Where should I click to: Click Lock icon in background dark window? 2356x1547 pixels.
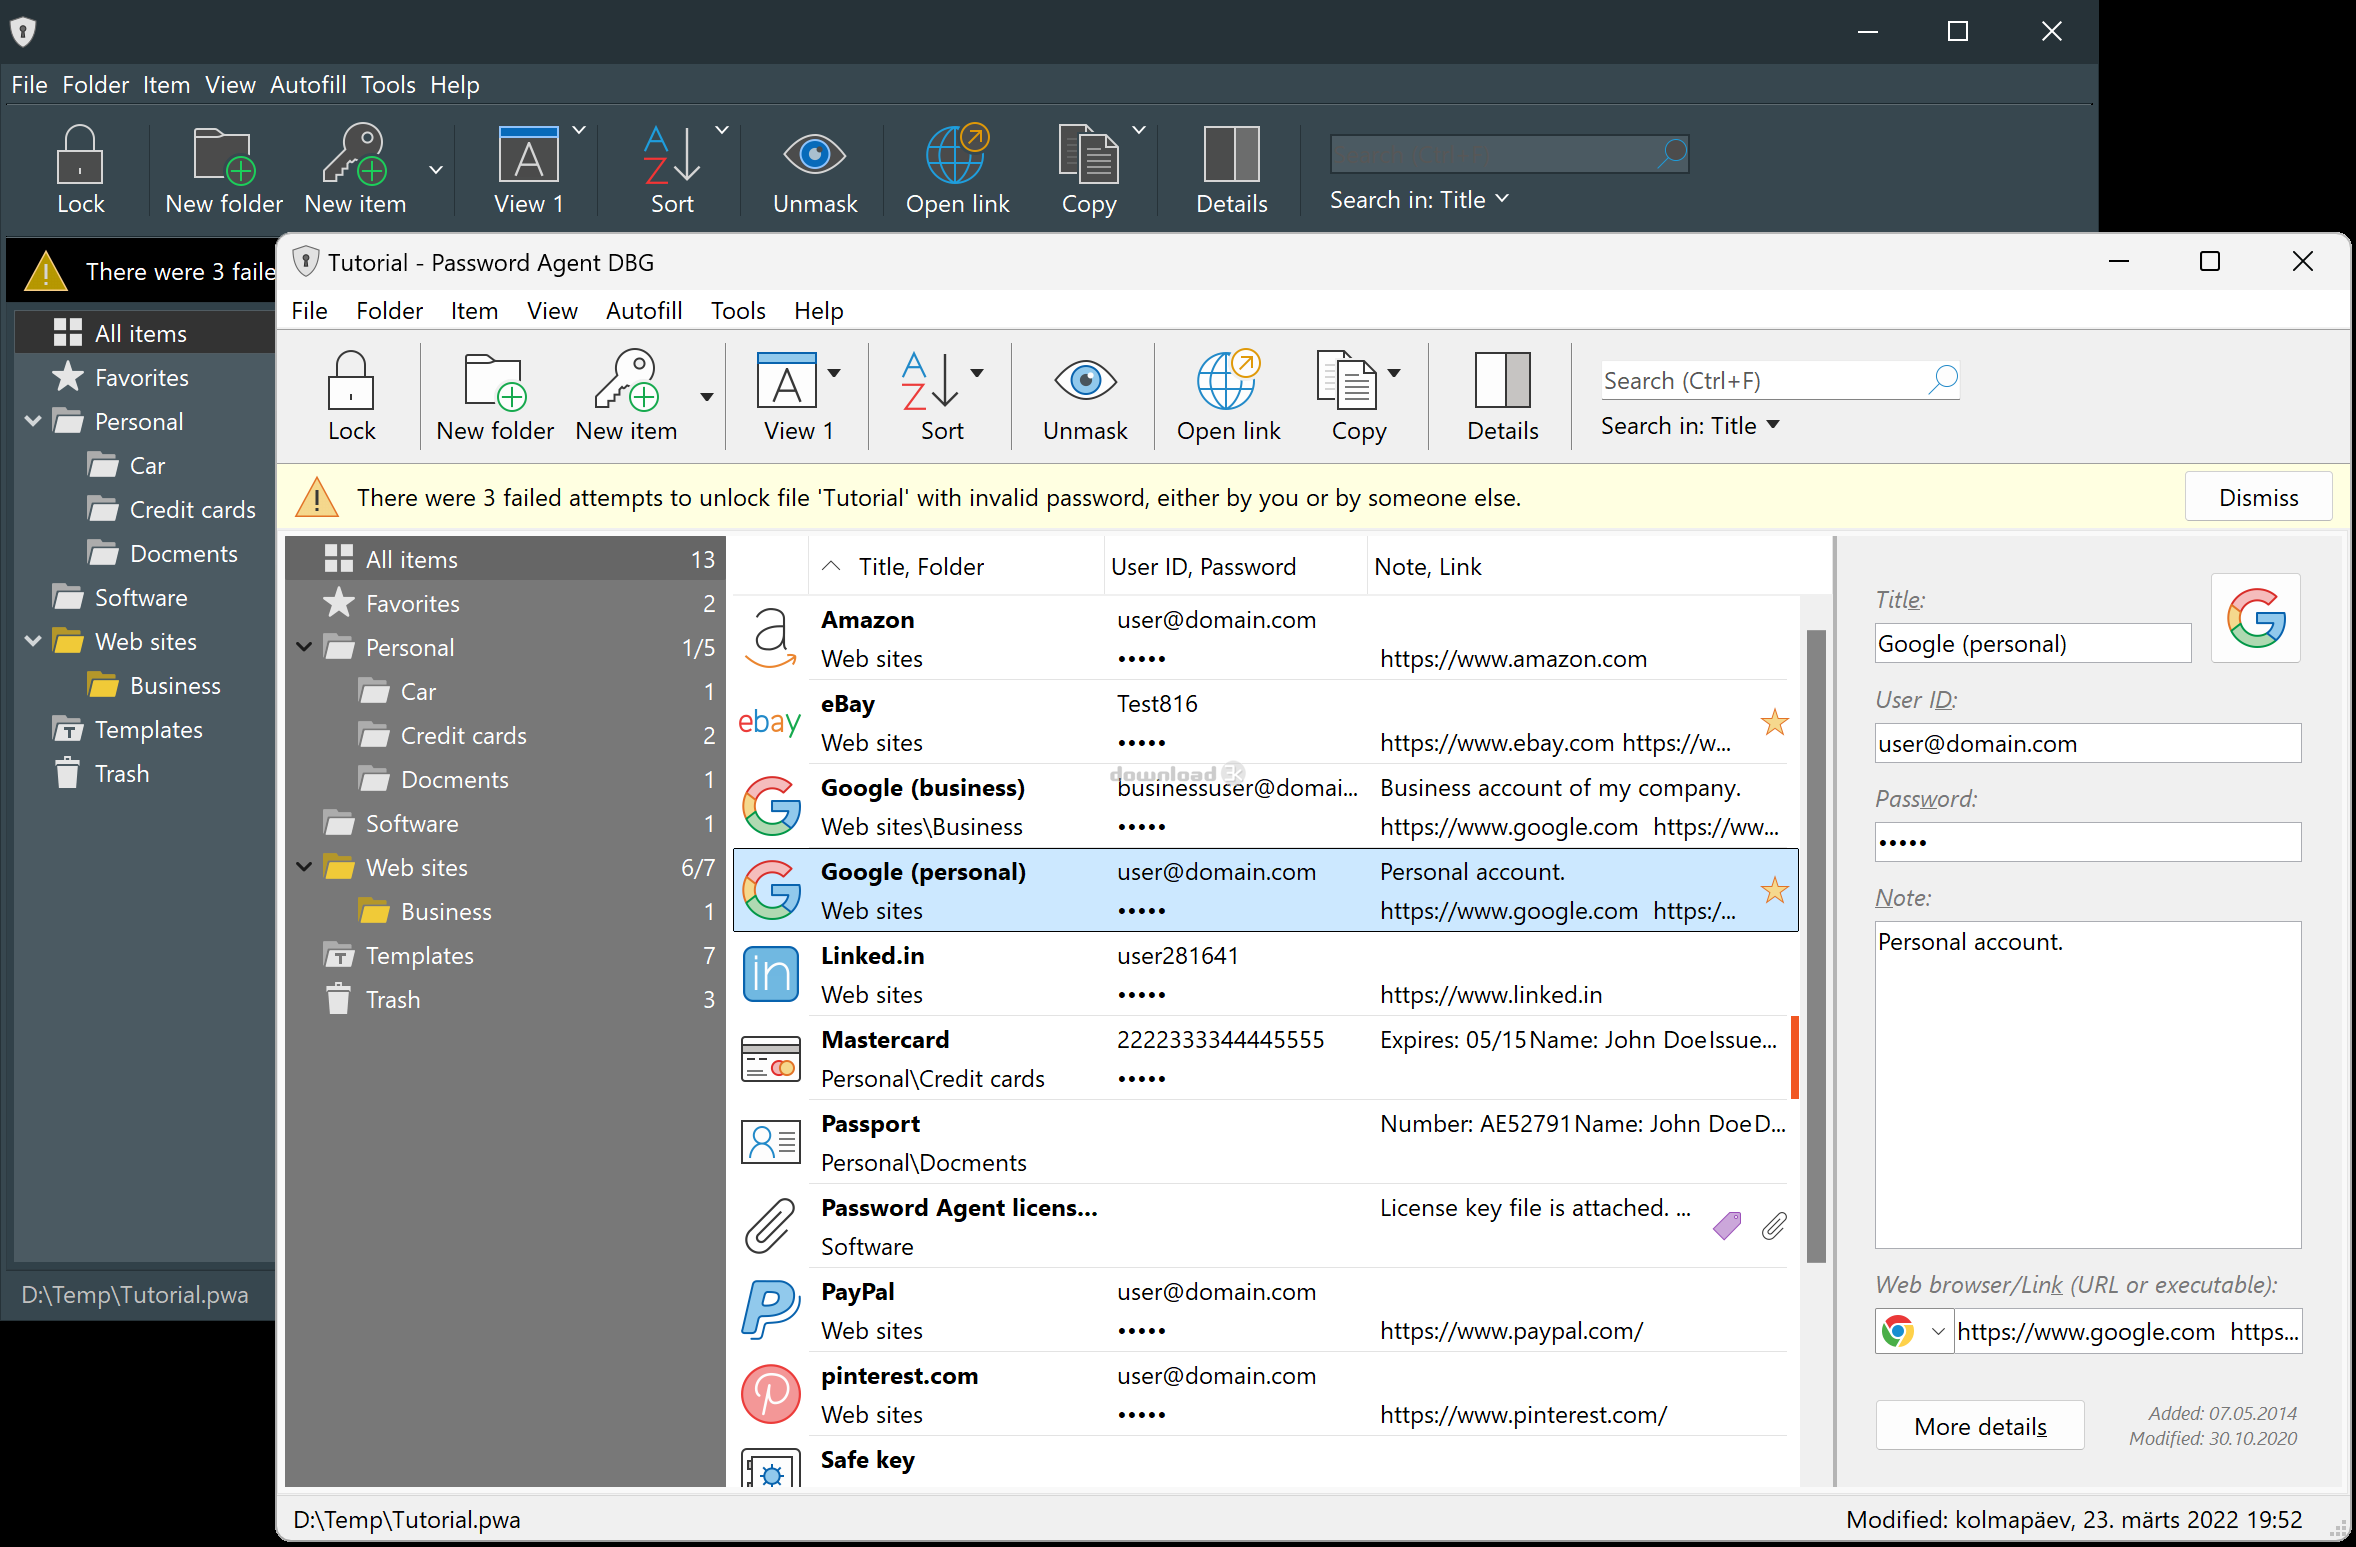[x=80, y=154]
